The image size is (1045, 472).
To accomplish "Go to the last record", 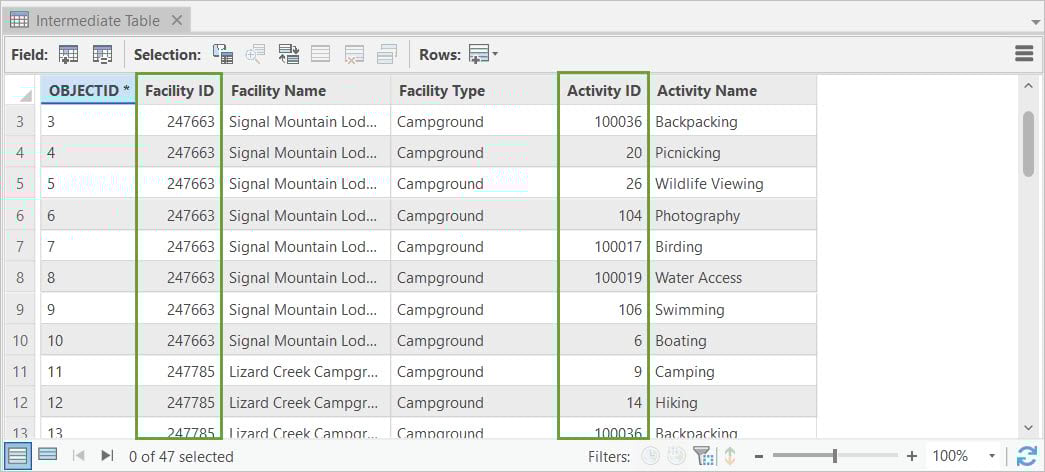I will click(x=107, y=455).
